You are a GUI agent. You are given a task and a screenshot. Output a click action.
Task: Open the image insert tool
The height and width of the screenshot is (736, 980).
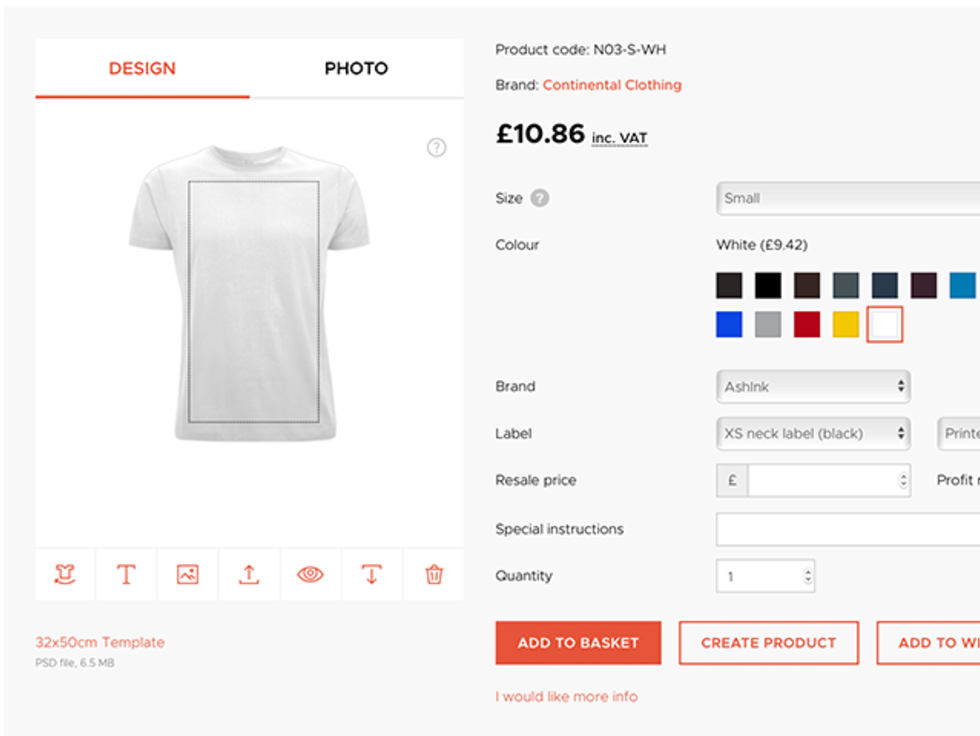click(x=187, y=573)
